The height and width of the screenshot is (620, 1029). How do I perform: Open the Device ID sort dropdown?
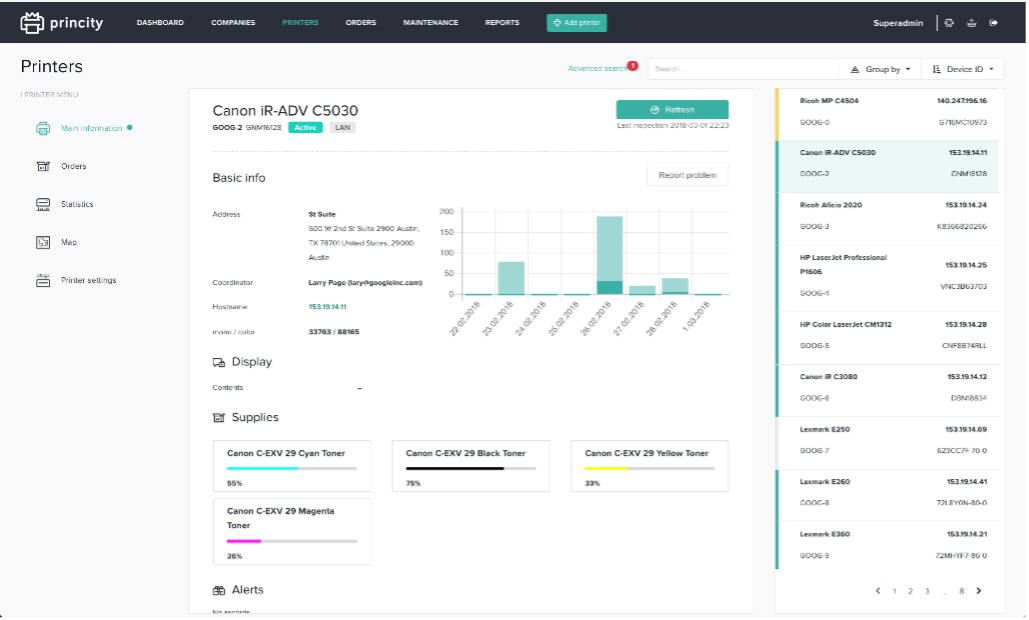963,70
